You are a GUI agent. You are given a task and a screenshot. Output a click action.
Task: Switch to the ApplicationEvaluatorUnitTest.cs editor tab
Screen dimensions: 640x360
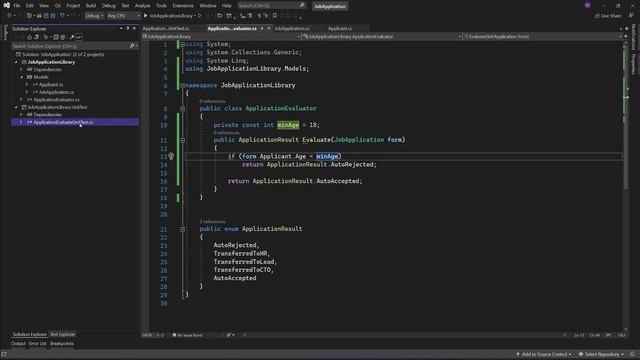pos(166,29)
